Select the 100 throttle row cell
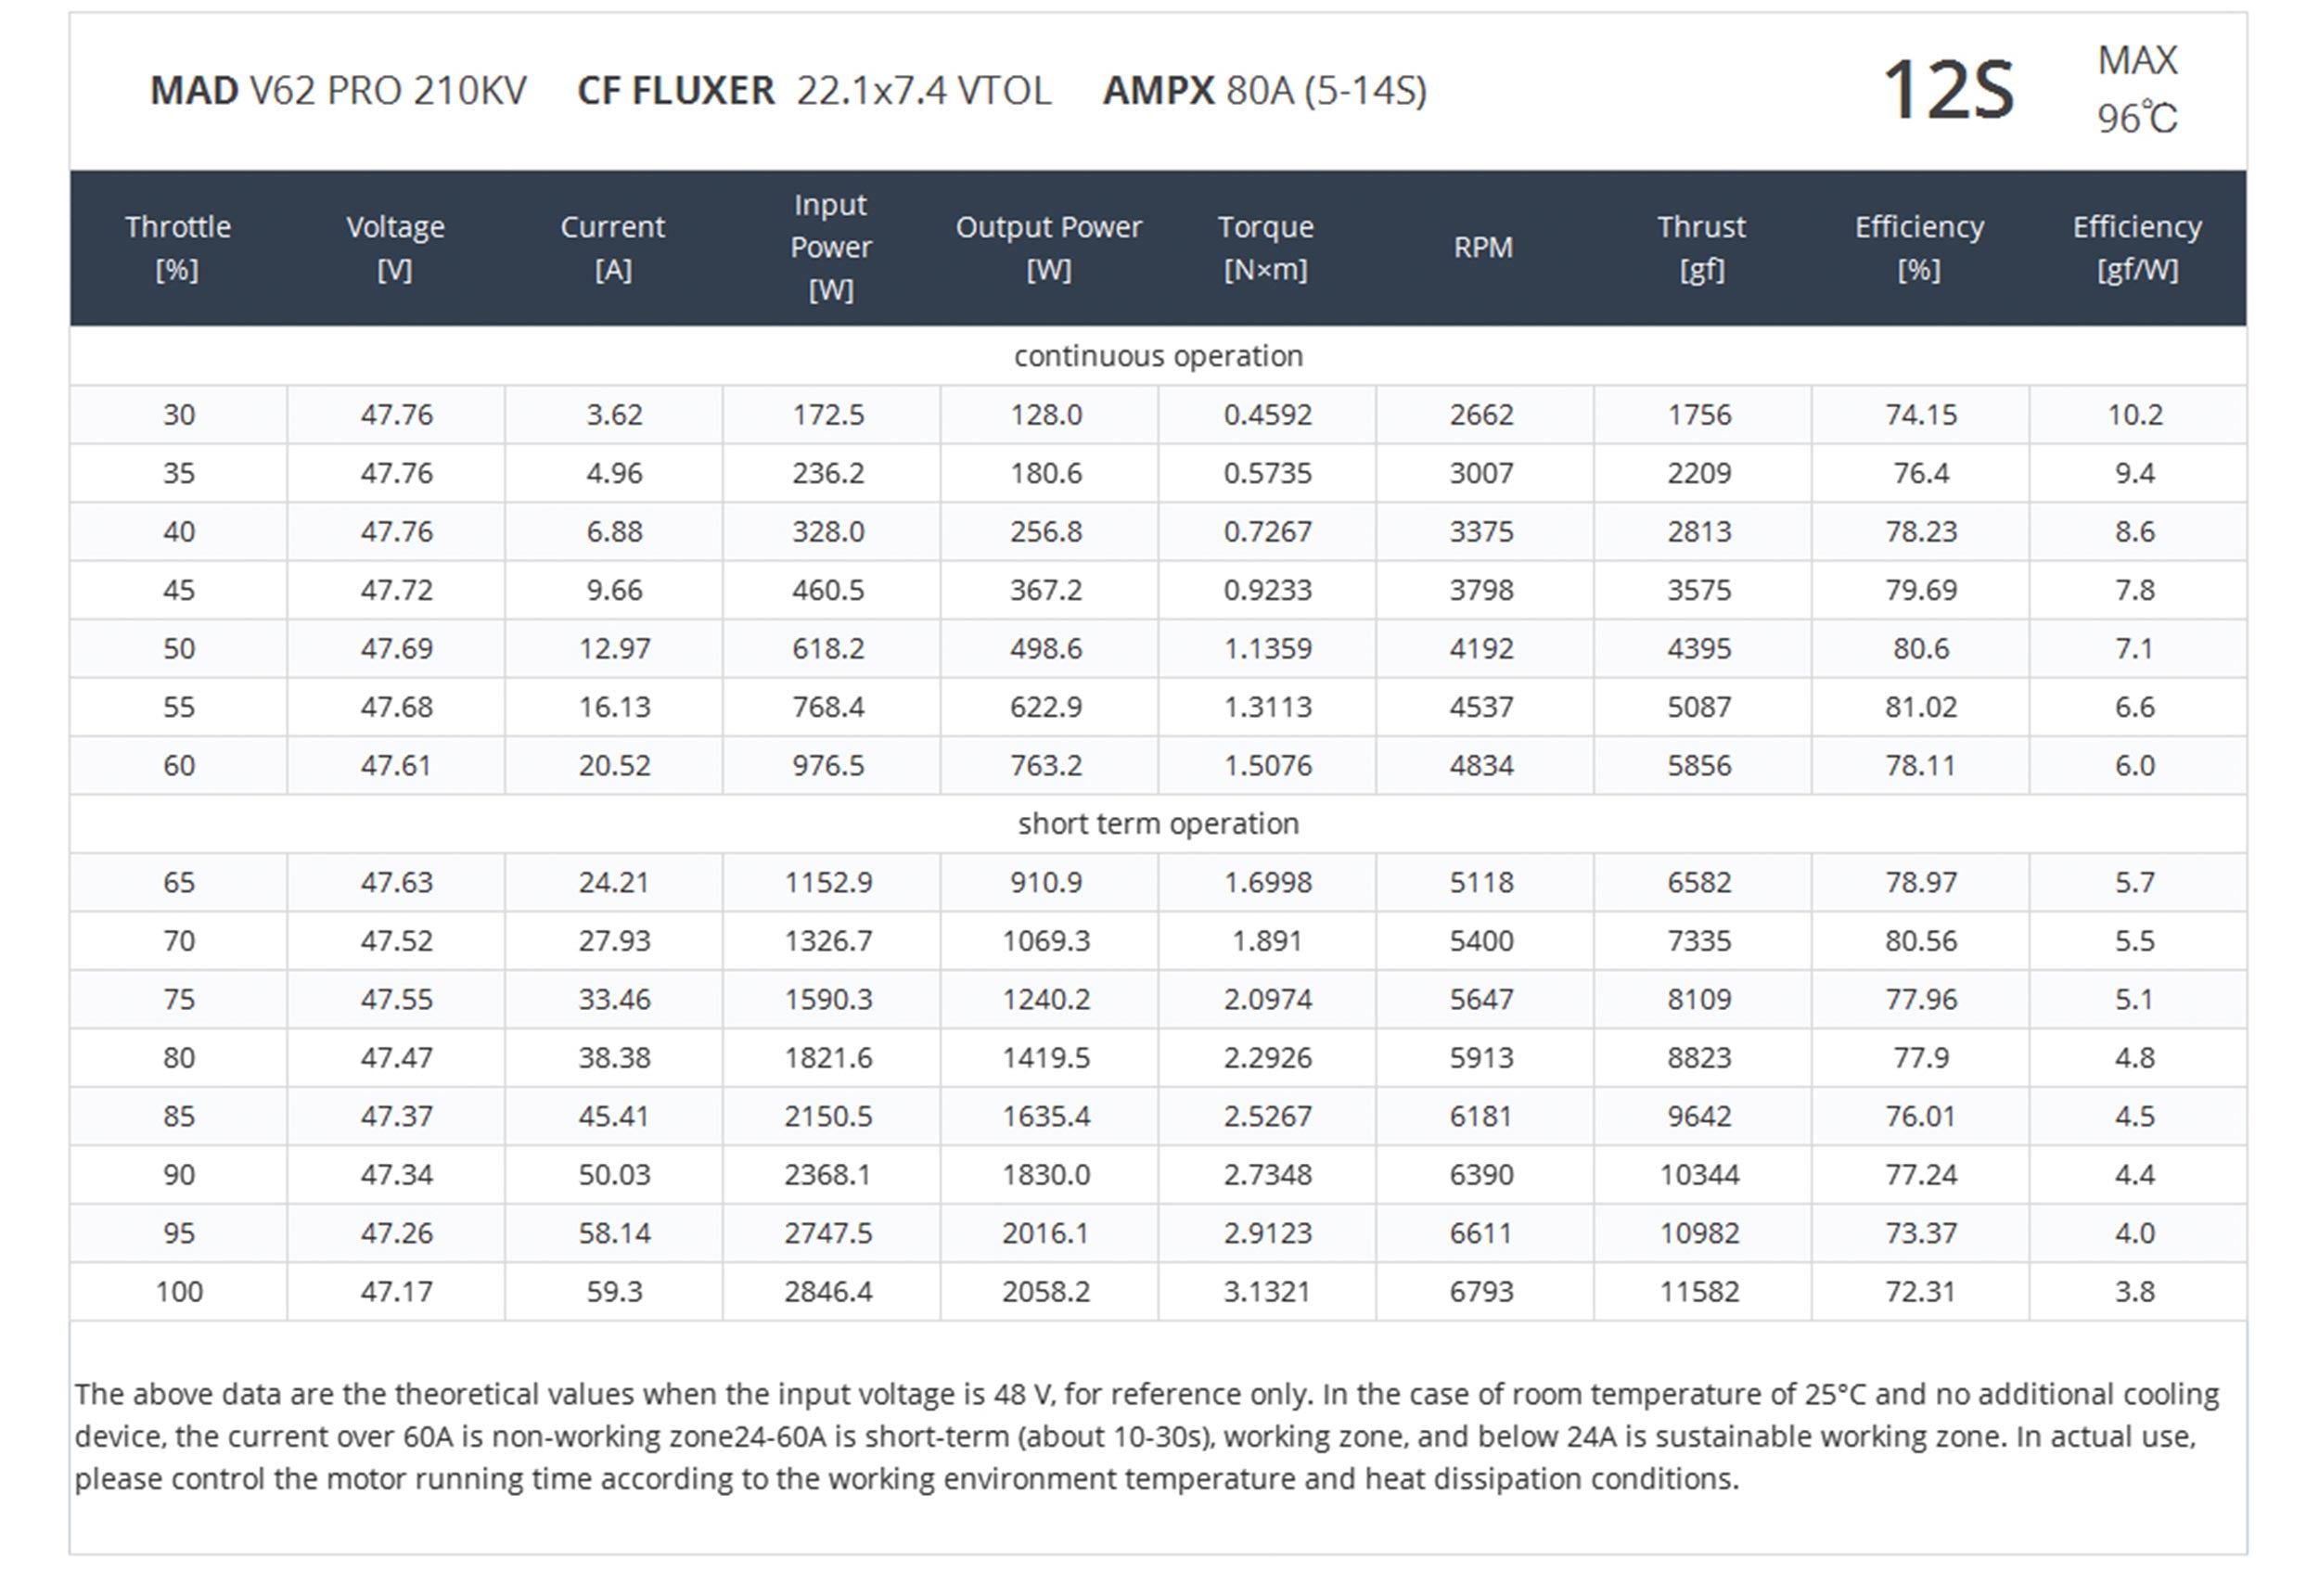 179,1292
